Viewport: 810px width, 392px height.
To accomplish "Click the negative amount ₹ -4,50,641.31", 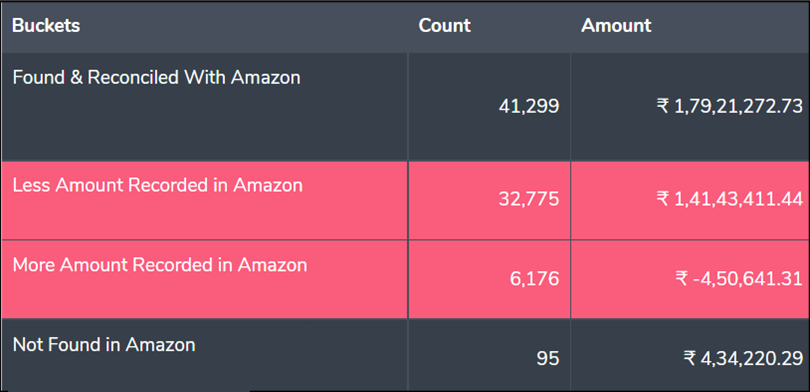I will [739, 279].
